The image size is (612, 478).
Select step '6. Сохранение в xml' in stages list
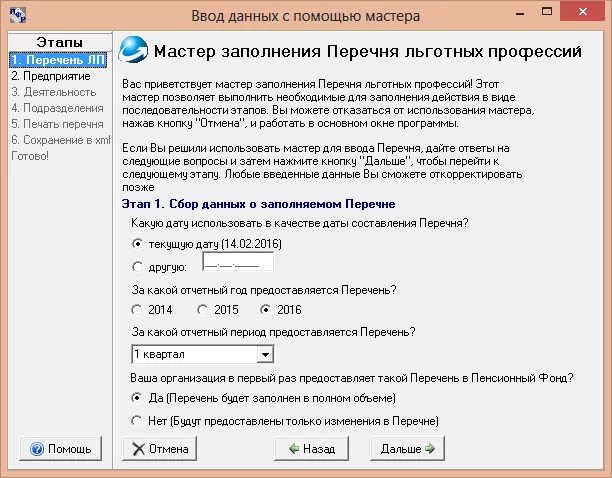pos(60,140)
